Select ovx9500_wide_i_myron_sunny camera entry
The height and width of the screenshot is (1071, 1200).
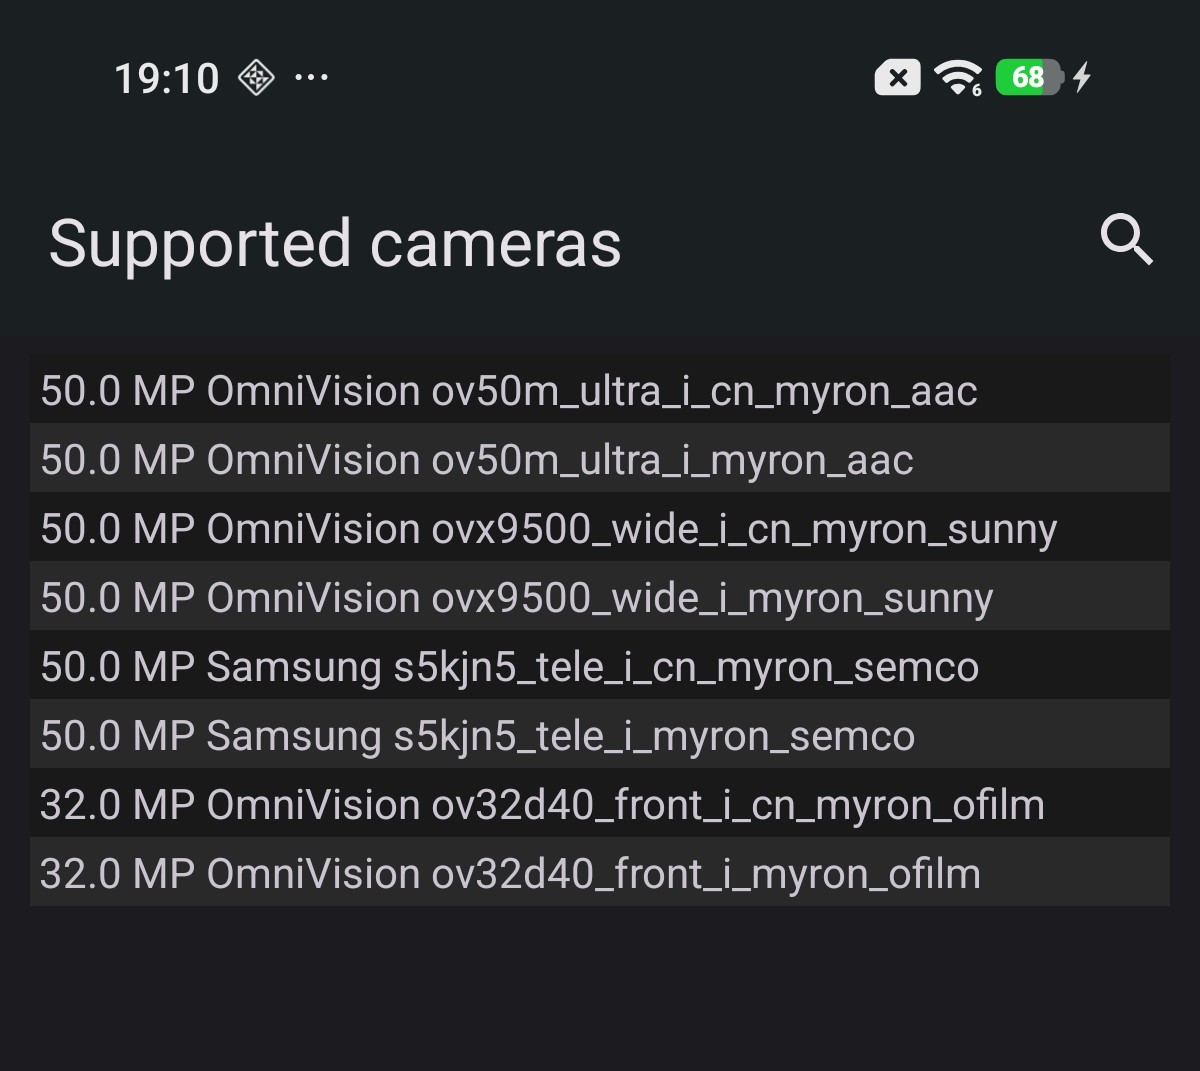click(x=600, y=595)
